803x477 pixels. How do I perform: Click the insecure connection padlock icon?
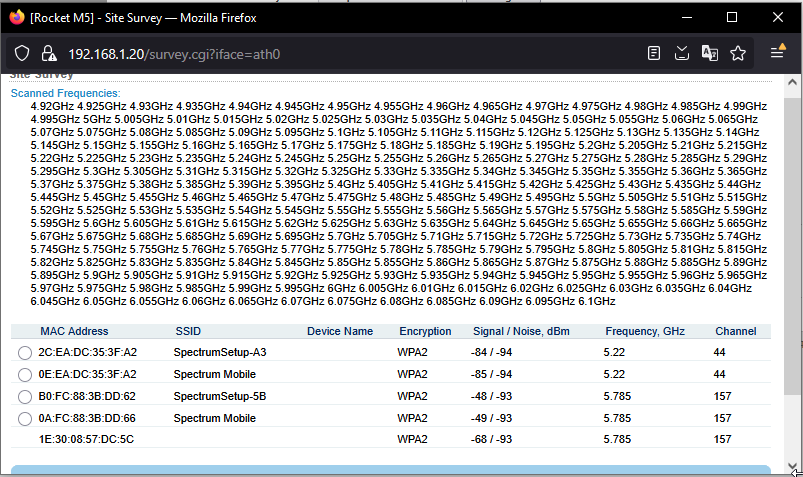coord(49,53)
